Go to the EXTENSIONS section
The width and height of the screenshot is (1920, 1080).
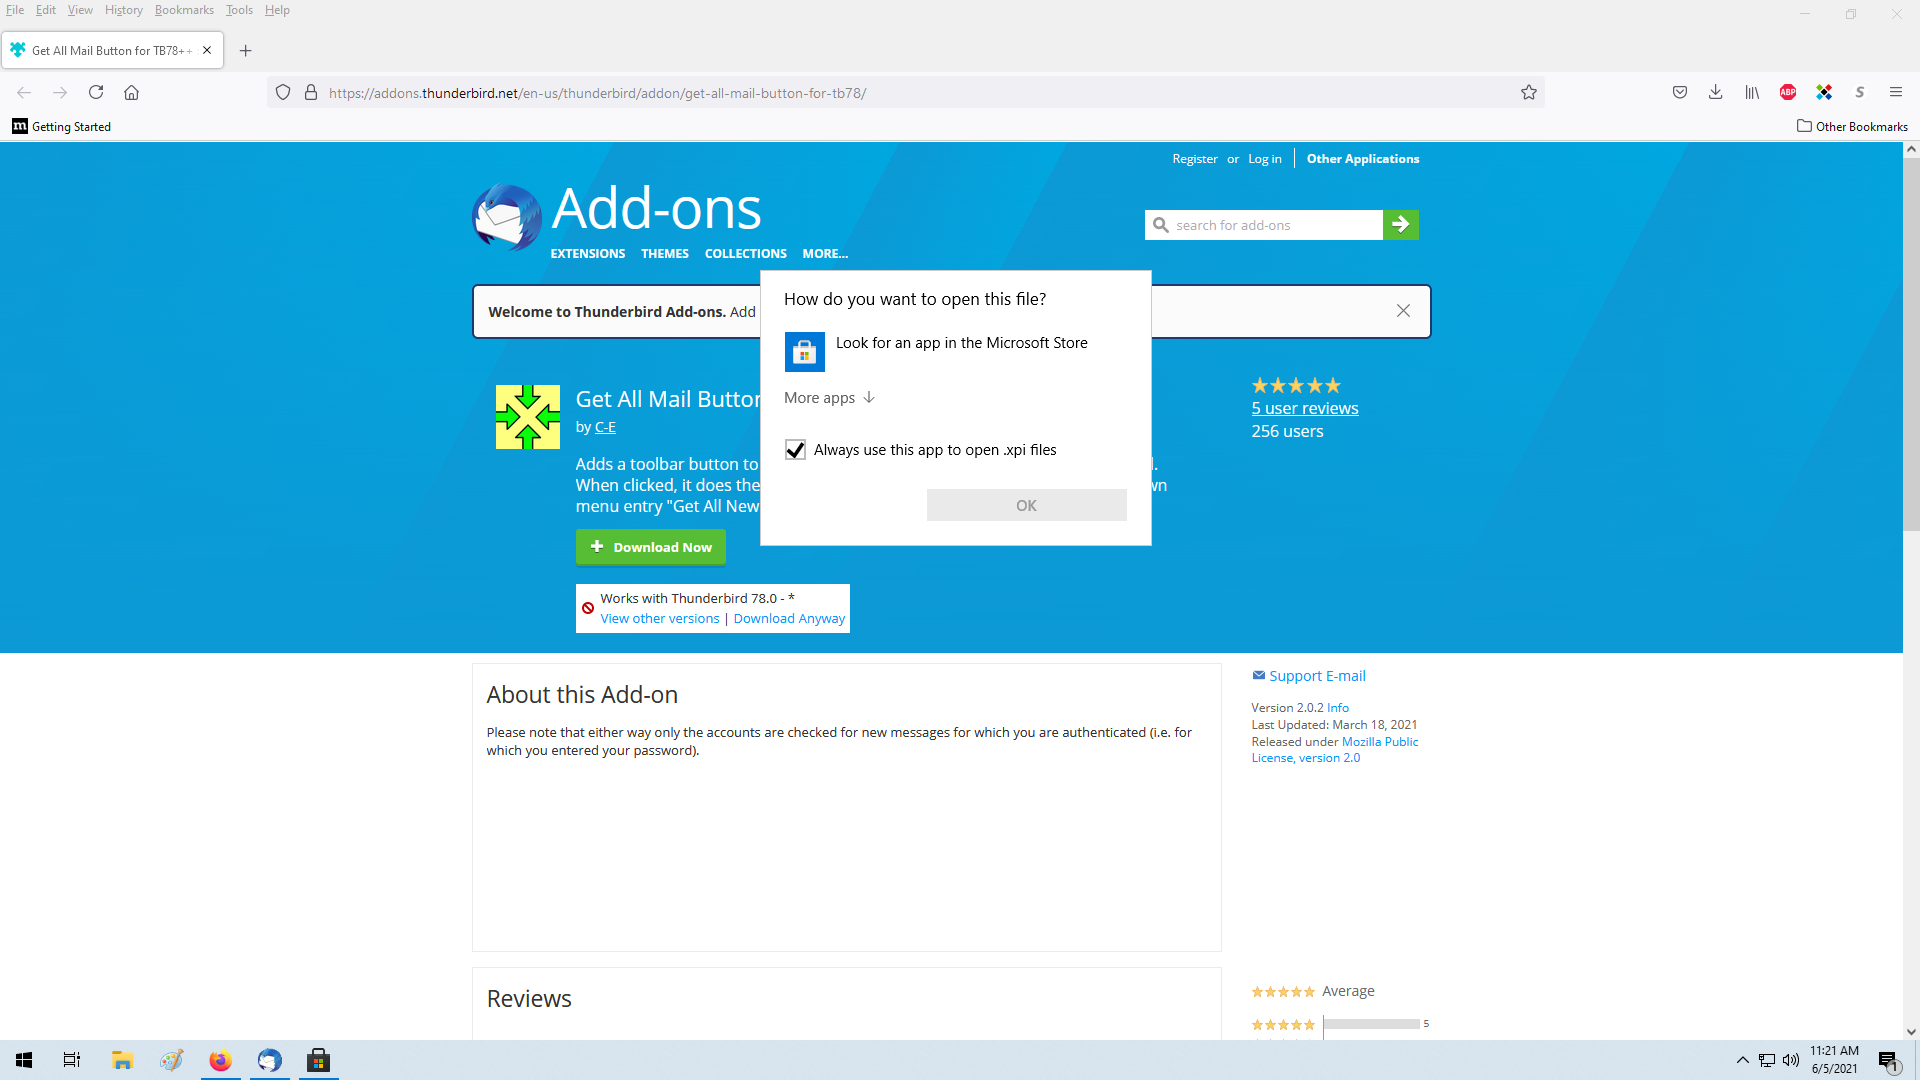(588, 254)
